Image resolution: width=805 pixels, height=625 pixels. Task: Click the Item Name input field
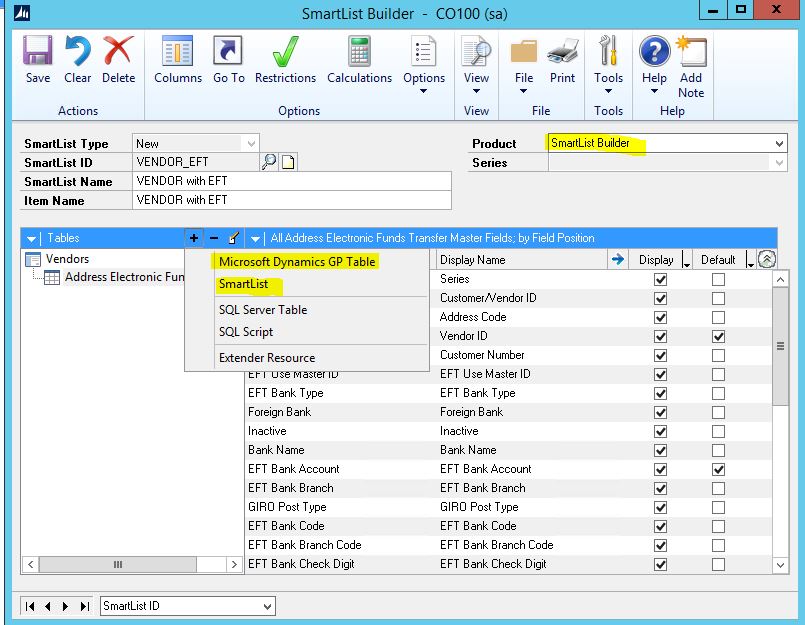[292, 200]
